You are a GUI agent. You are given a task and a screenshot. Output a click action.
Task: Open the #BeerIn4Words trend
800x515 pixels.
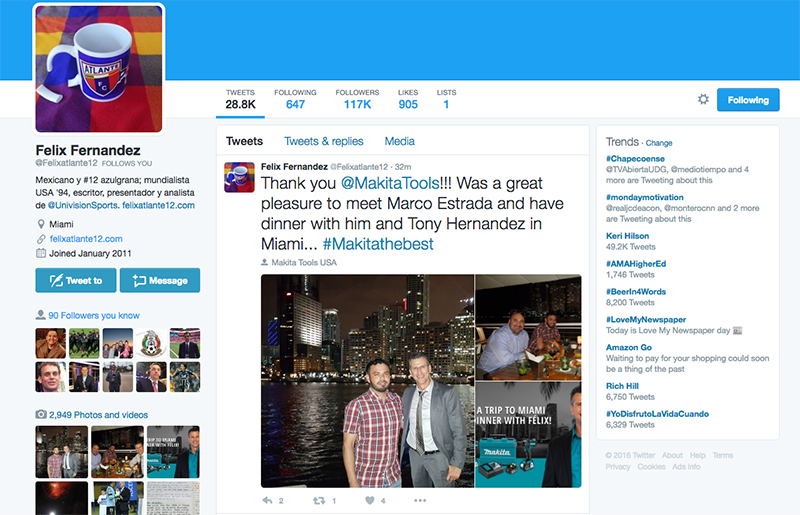(636, 292)
